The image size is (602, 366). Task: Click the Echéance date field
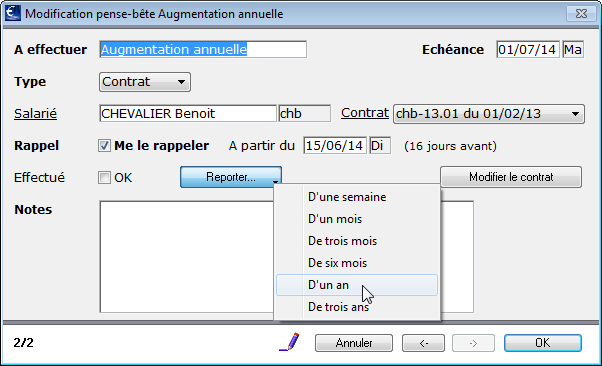[x=528, y=50]
